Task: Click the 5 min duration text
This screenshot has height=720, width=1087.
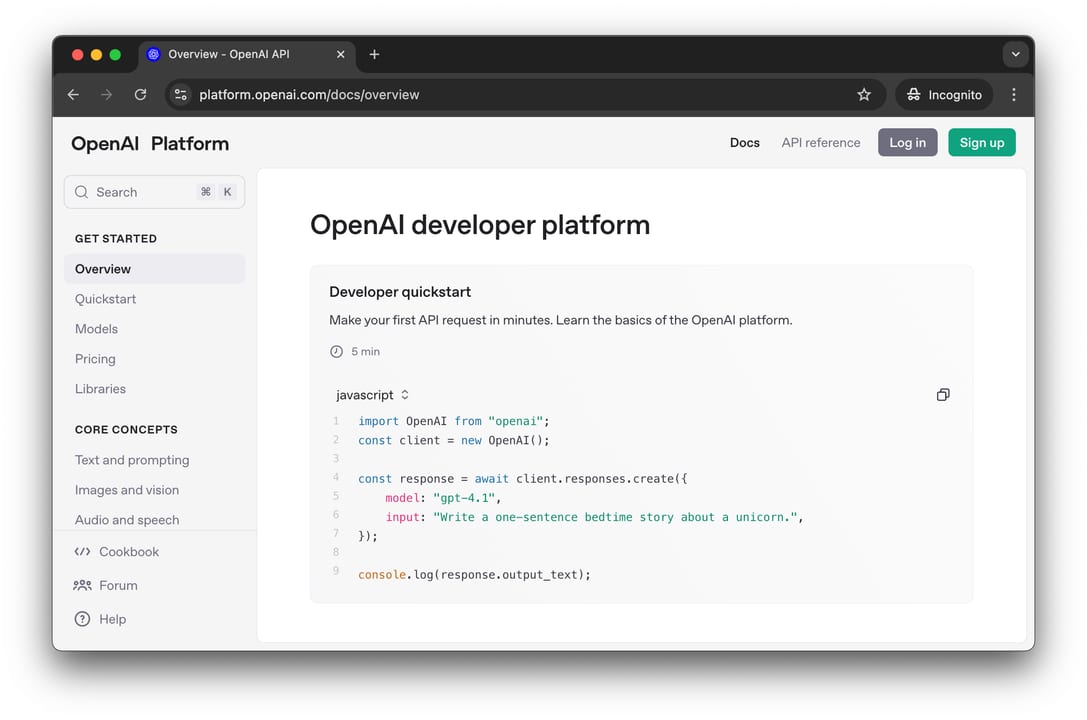Action: 365,351
